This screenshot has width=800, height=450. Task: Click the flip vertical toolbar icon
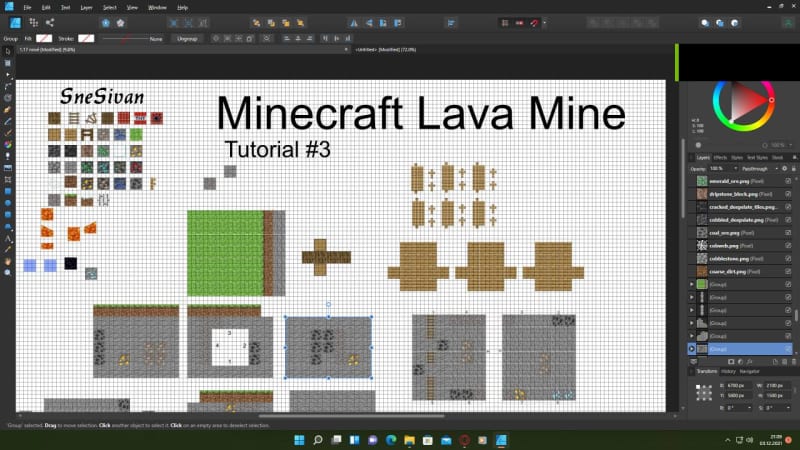(x=368, y=23)
